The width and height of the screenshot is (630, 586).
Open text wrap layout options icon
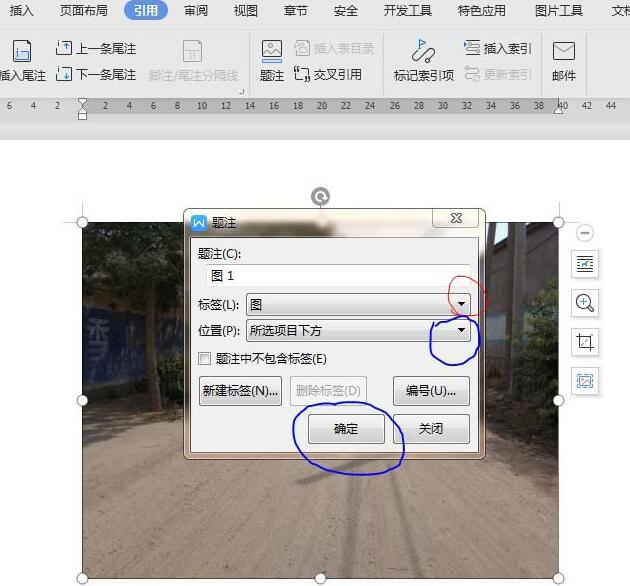pyautogui.click(x=585, y=264)
